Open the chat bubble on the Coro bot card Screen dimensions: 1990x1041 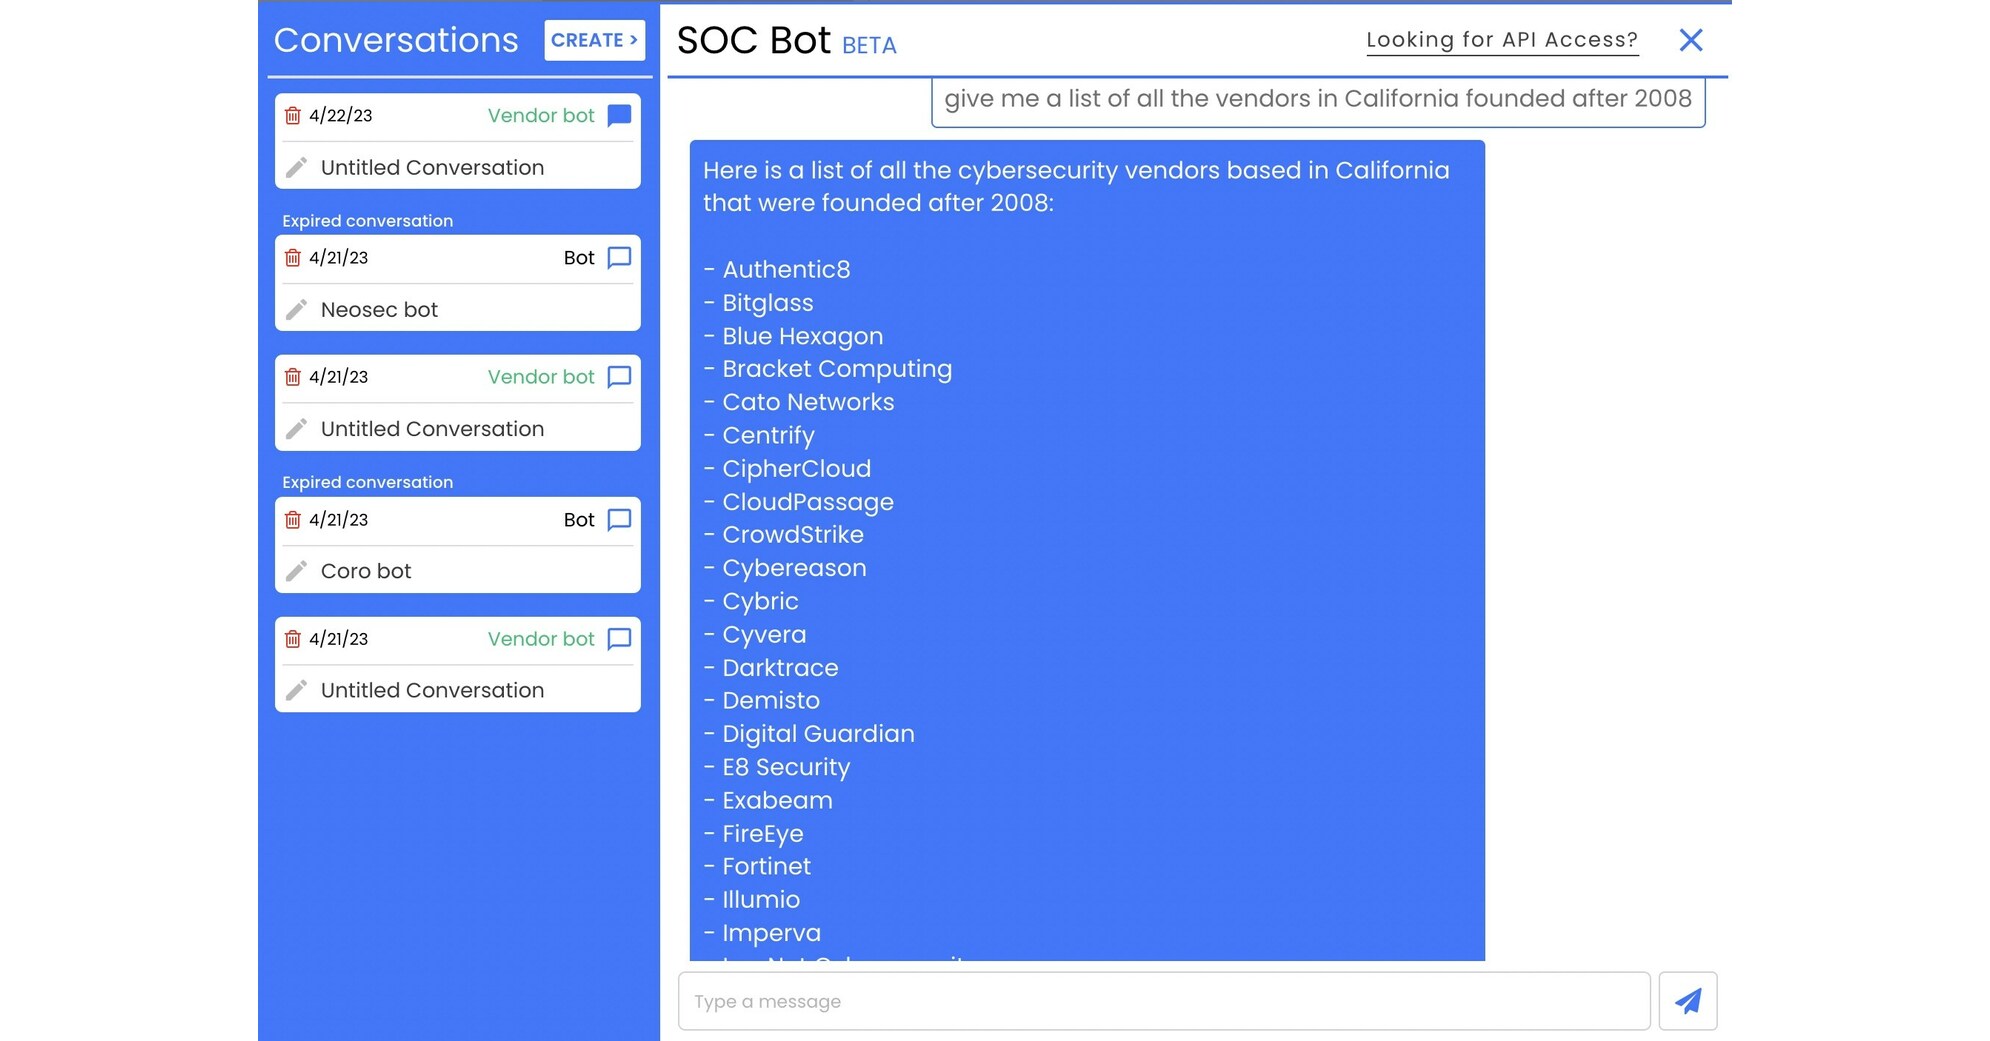click(620, 519)
